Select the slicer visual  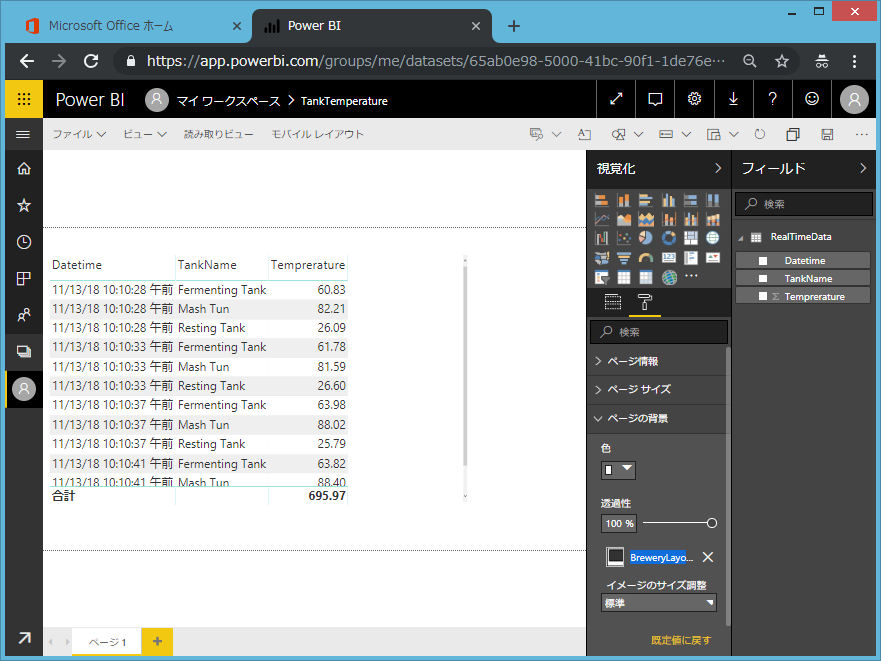pyautogui.click(x=601, y=277)
